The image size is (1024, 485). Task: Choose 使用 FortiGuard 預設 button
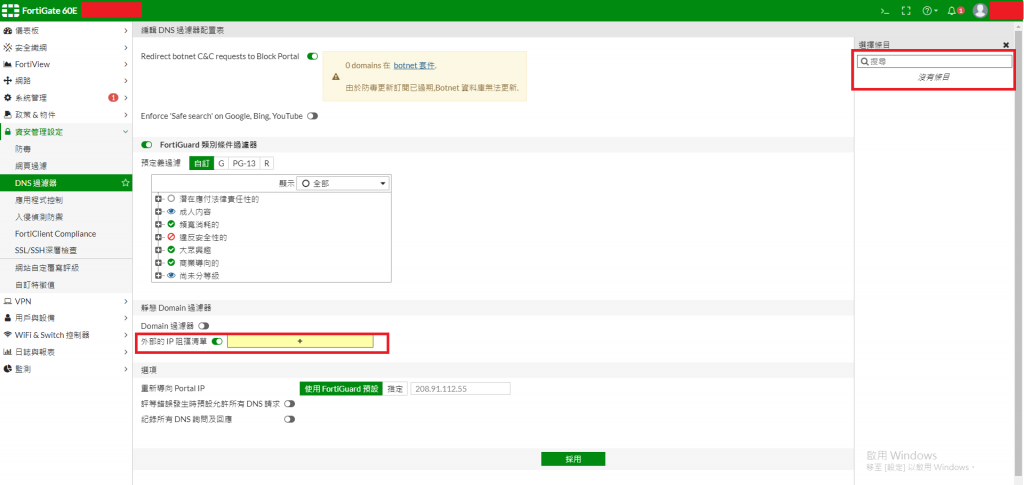click(x=341, y=388)
